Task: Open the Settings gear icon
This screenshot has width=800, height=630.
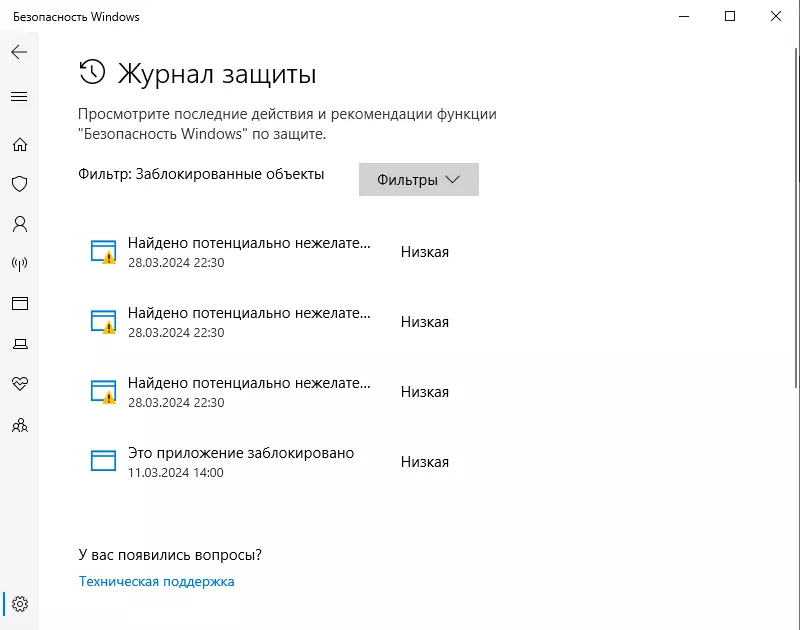Action: coord(20,604)
